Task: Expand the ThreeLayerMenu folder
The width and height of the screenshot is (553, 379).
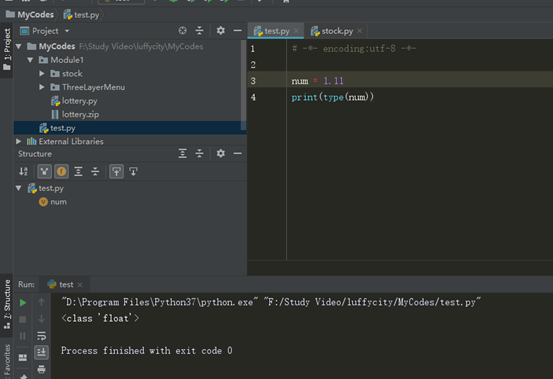Action: [x=42, y=87]
